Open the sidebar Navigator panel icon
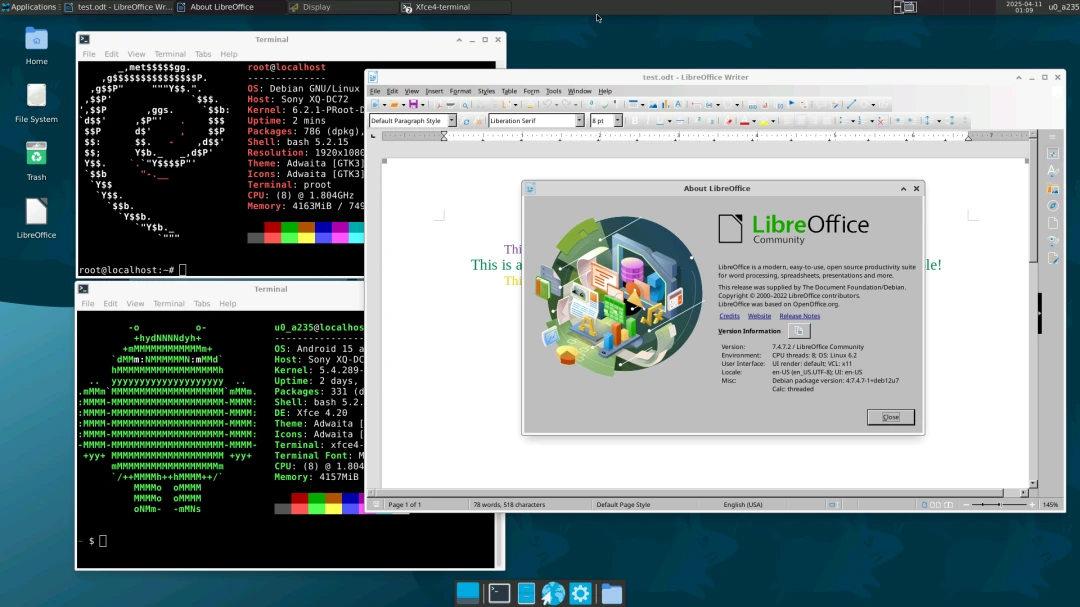 [x=1053, y=205]
